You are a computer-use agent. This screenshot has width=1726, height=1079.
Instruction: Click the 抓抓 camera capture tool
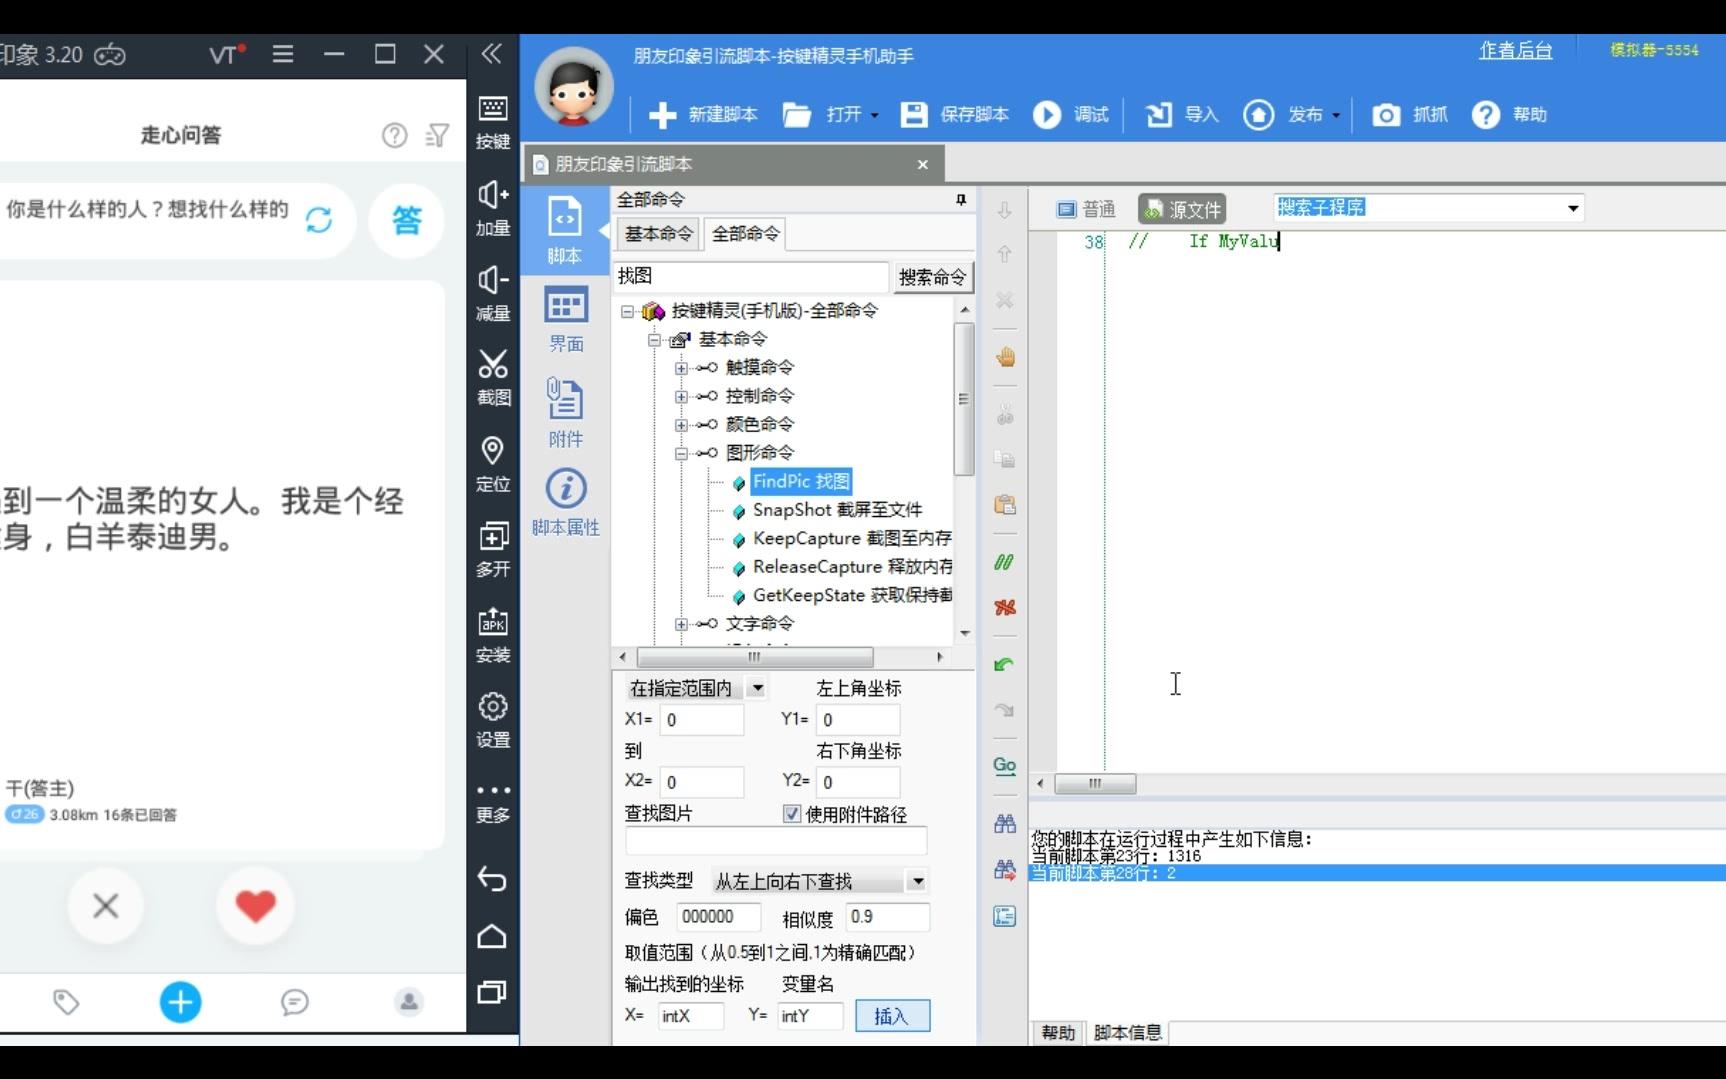pos(1410,115)
